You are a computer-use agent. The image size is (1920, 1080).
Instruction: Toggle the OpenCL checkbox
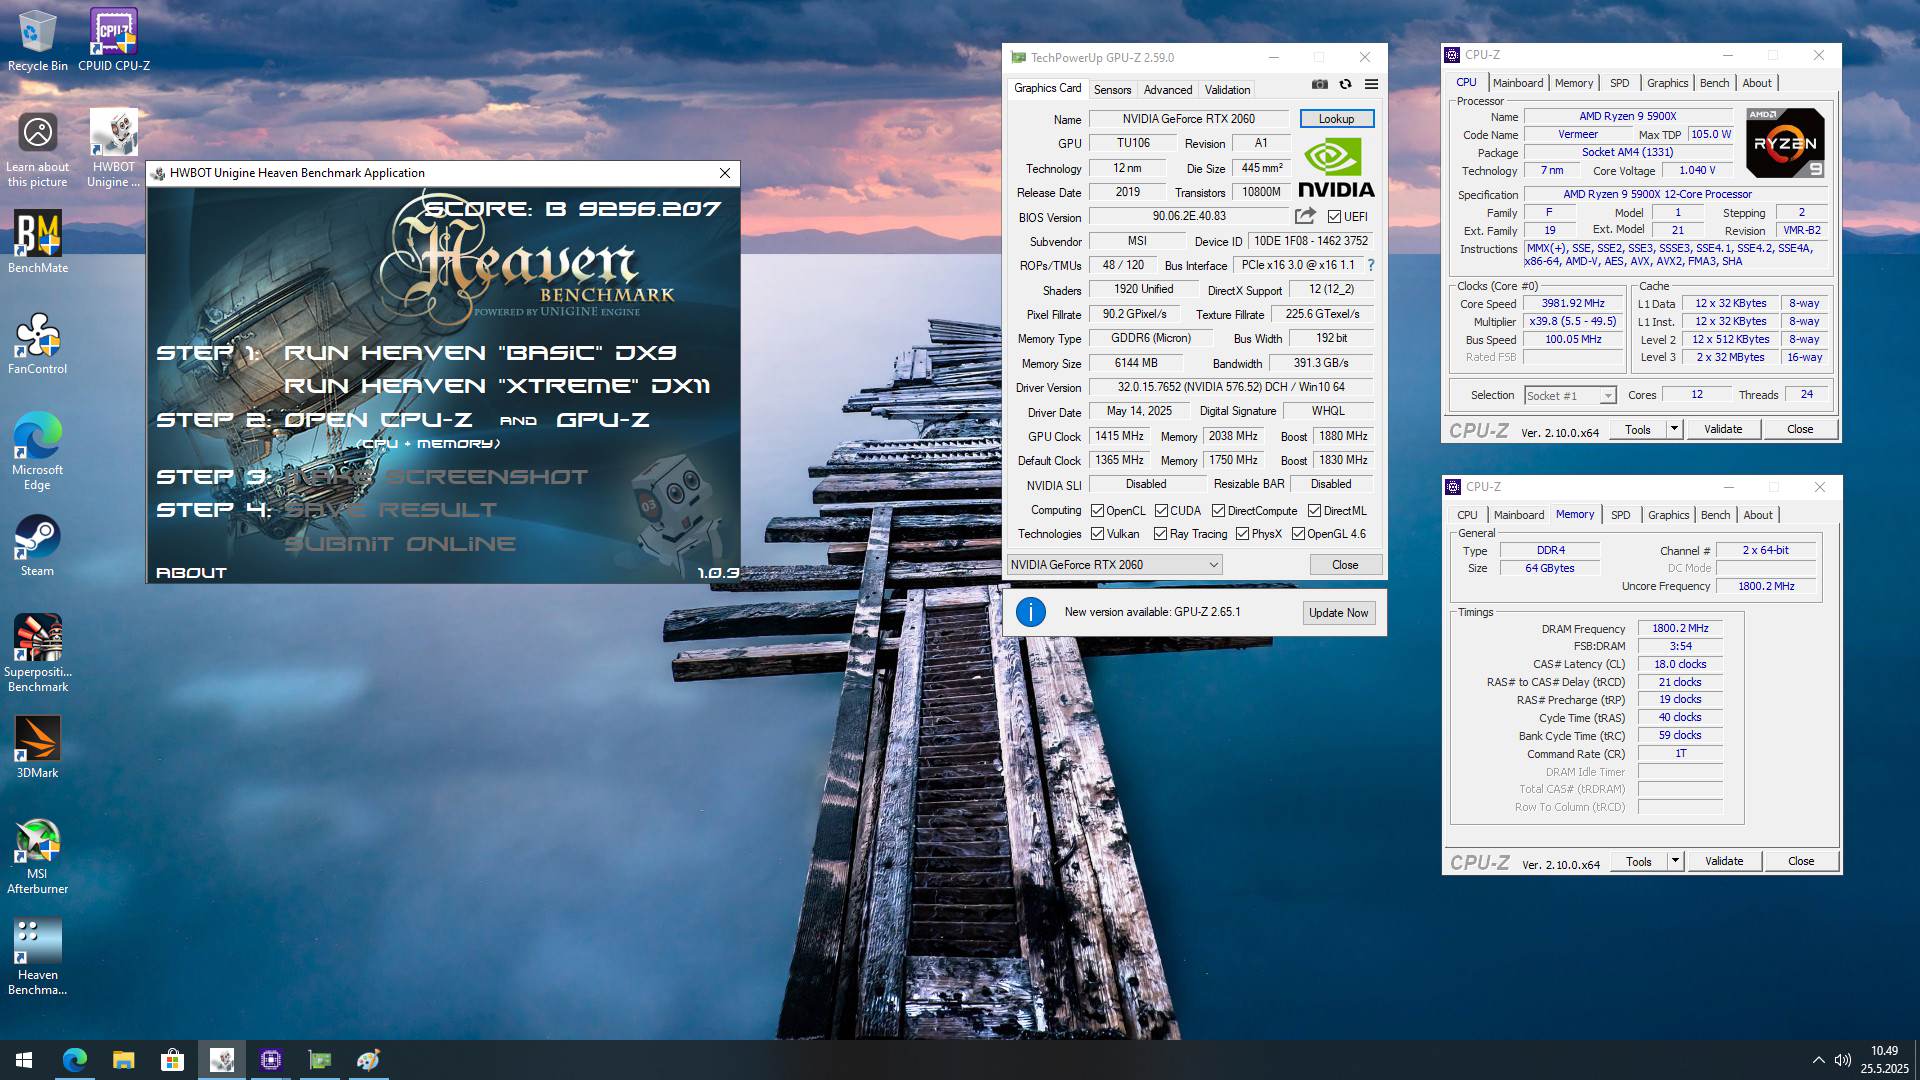(x=1097, y=511)
